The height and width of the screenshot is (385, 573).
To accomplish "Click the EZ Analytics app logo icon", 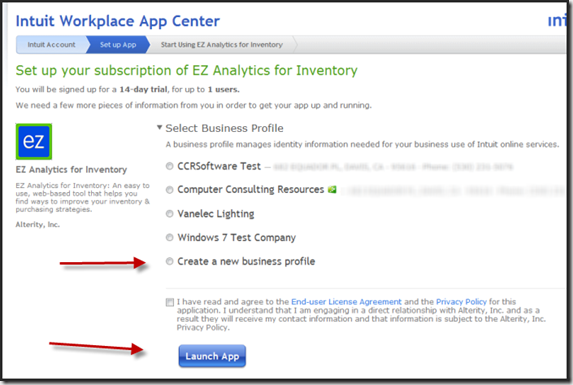I will [34, 142].
